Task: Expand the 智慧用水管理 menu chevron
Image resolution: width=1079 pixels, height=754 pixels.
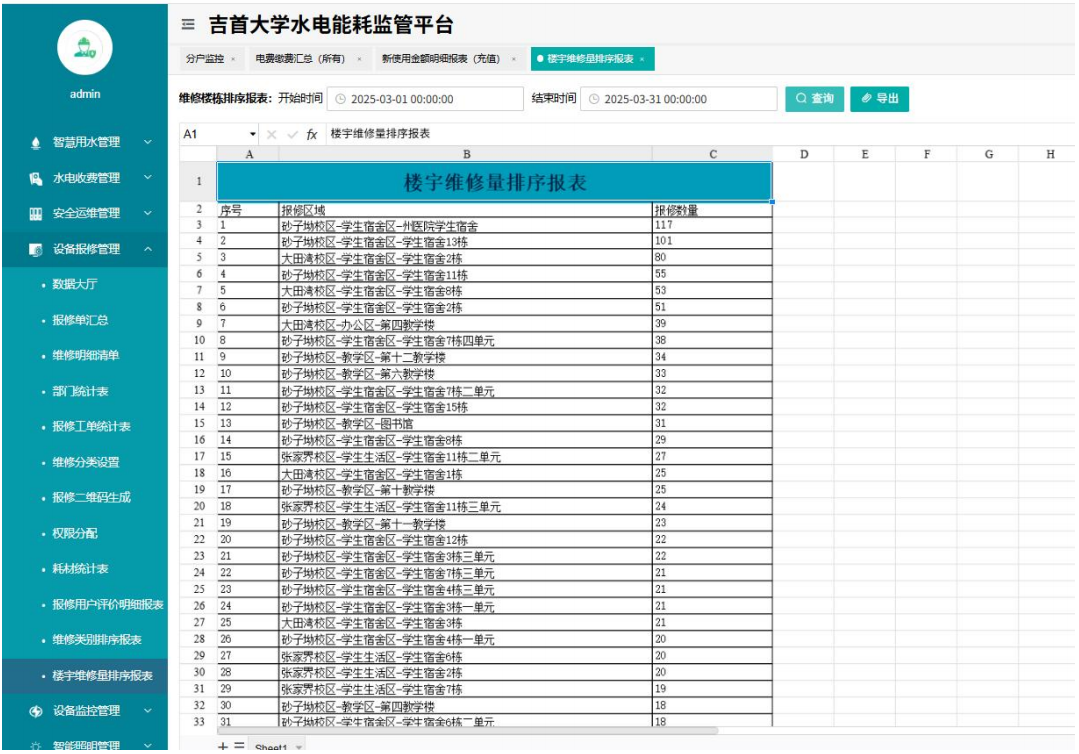Action: [x=148, y=142]
